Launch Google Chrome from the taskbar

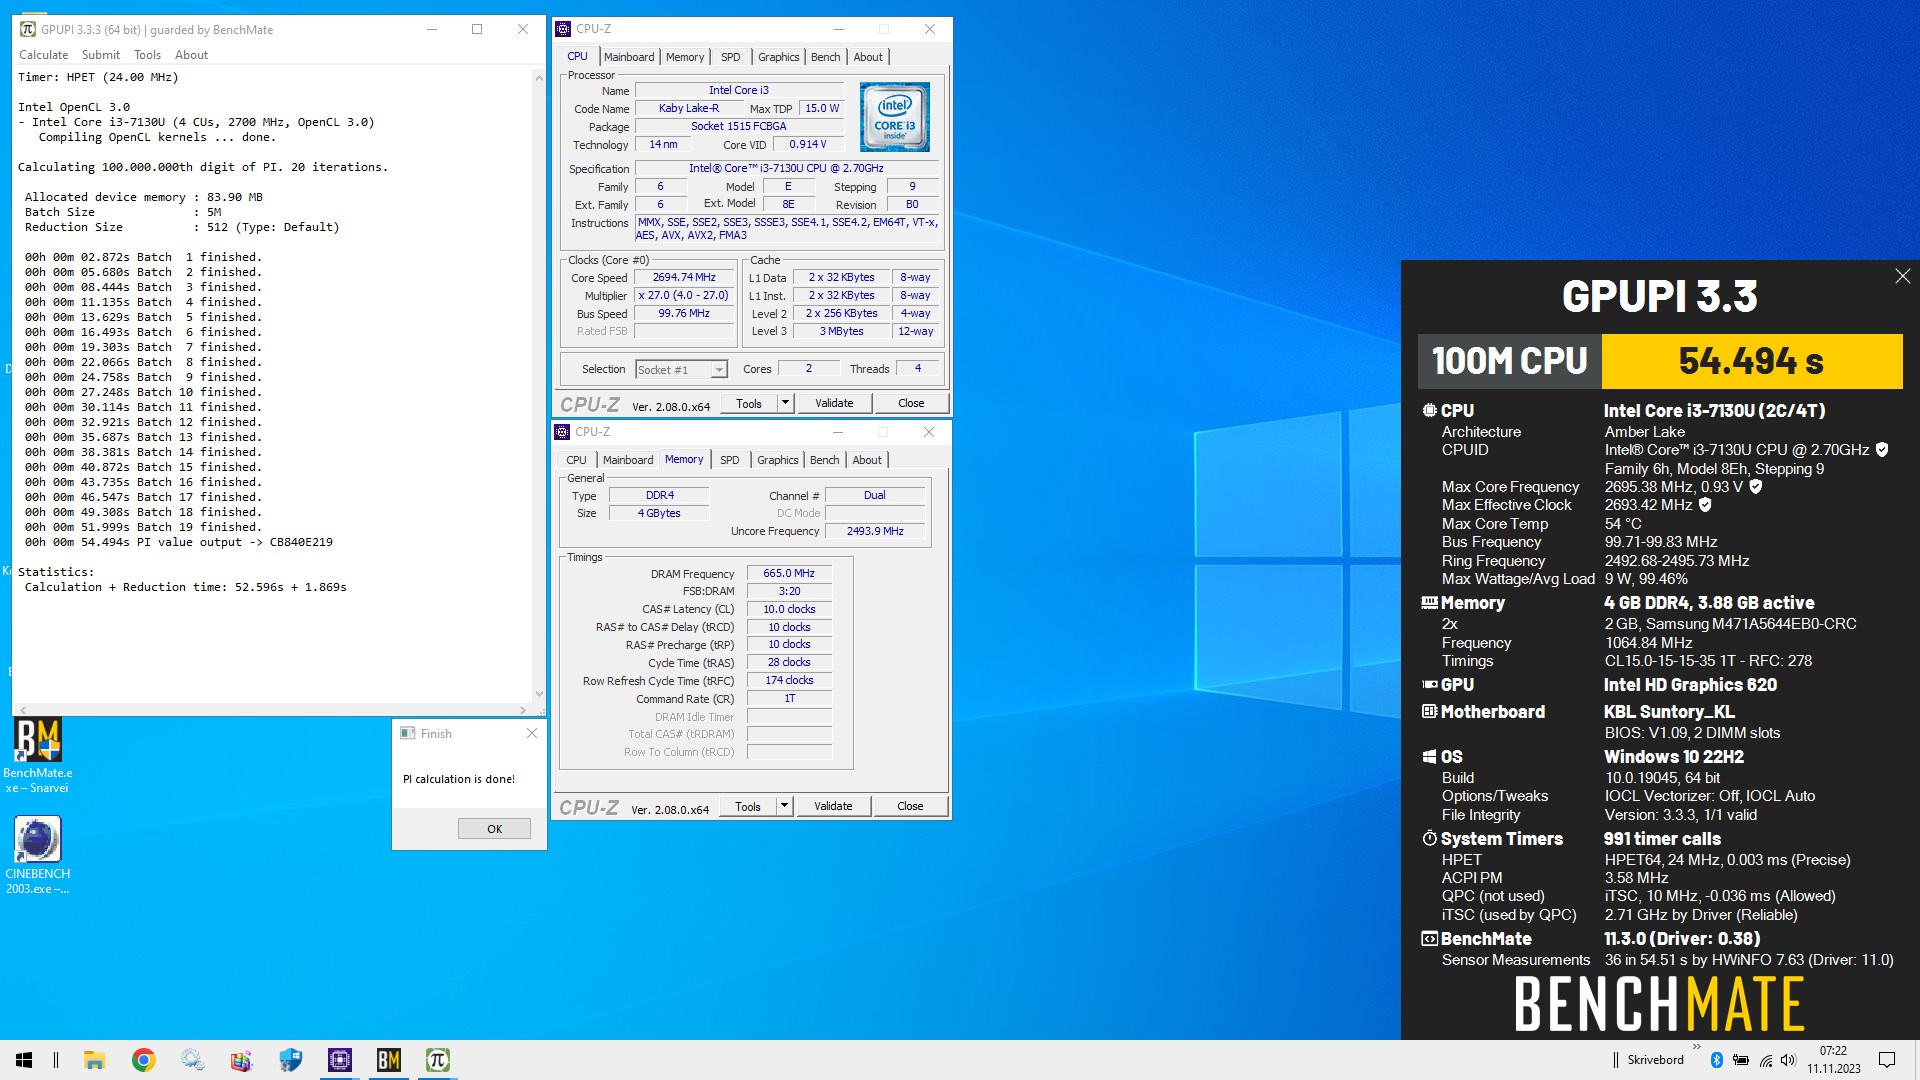(143, 1060)
